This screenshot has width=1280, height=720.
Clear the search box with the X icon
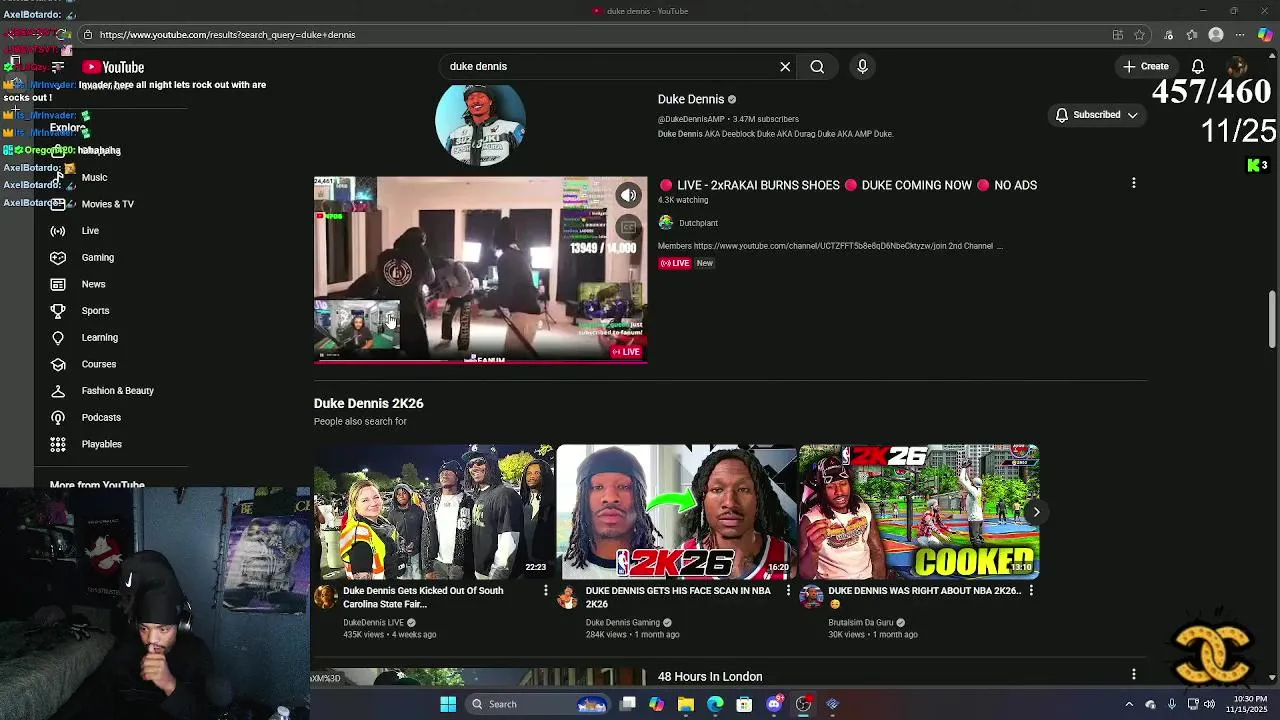(785, 66)
